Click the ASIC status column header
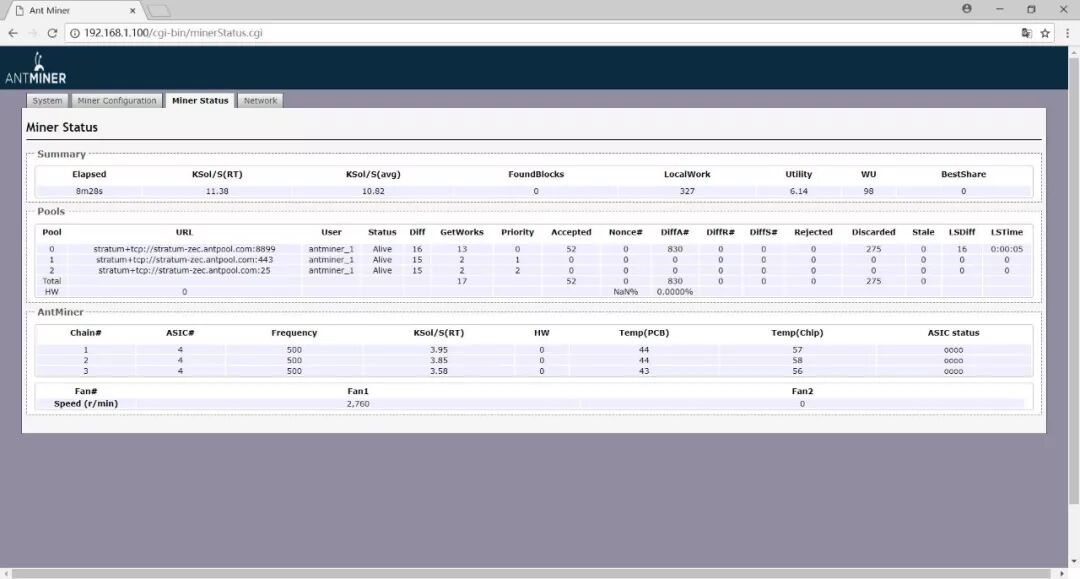 pos(953,333)
